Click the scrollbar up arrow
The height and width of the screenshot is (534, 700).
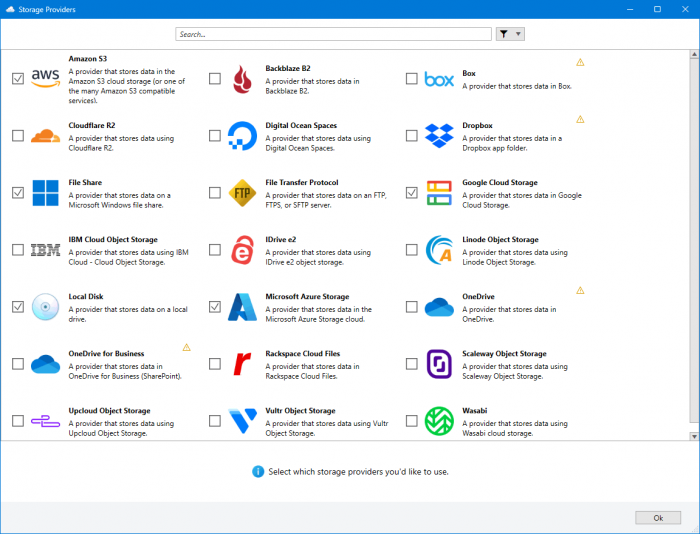[x=694, y=55]
